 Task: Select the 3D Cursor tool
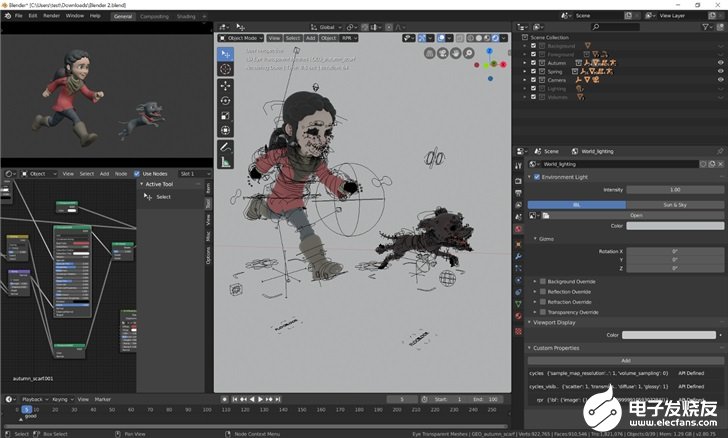[x=226, y=69]
